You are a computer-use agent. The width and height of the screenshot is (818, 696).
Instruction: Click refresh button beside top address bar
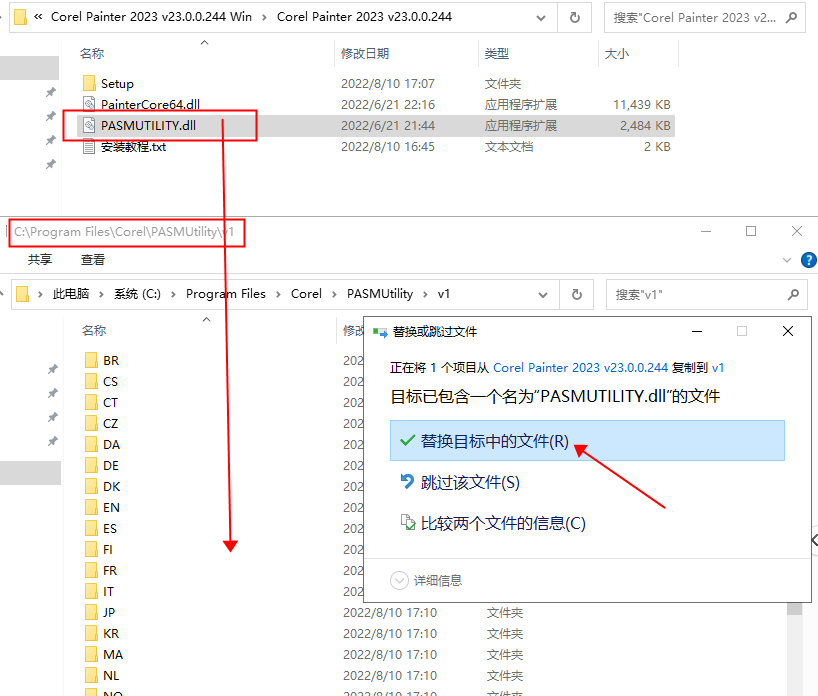coord(575,18)
